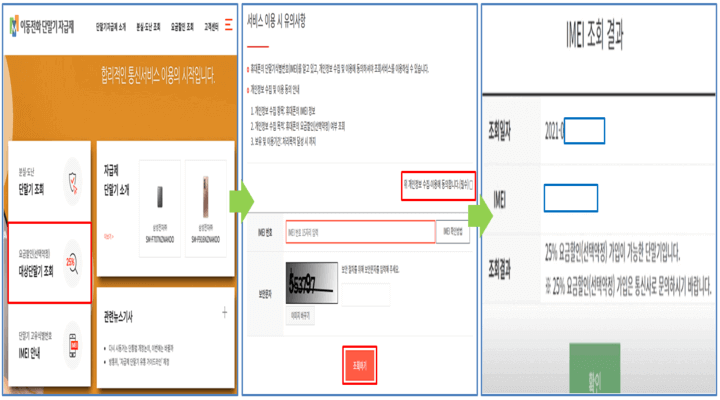This screenshot has width=720, height=400.
Task: Expand 관련뉴스기사 with the plus icon
Action: tap(225, 313)
